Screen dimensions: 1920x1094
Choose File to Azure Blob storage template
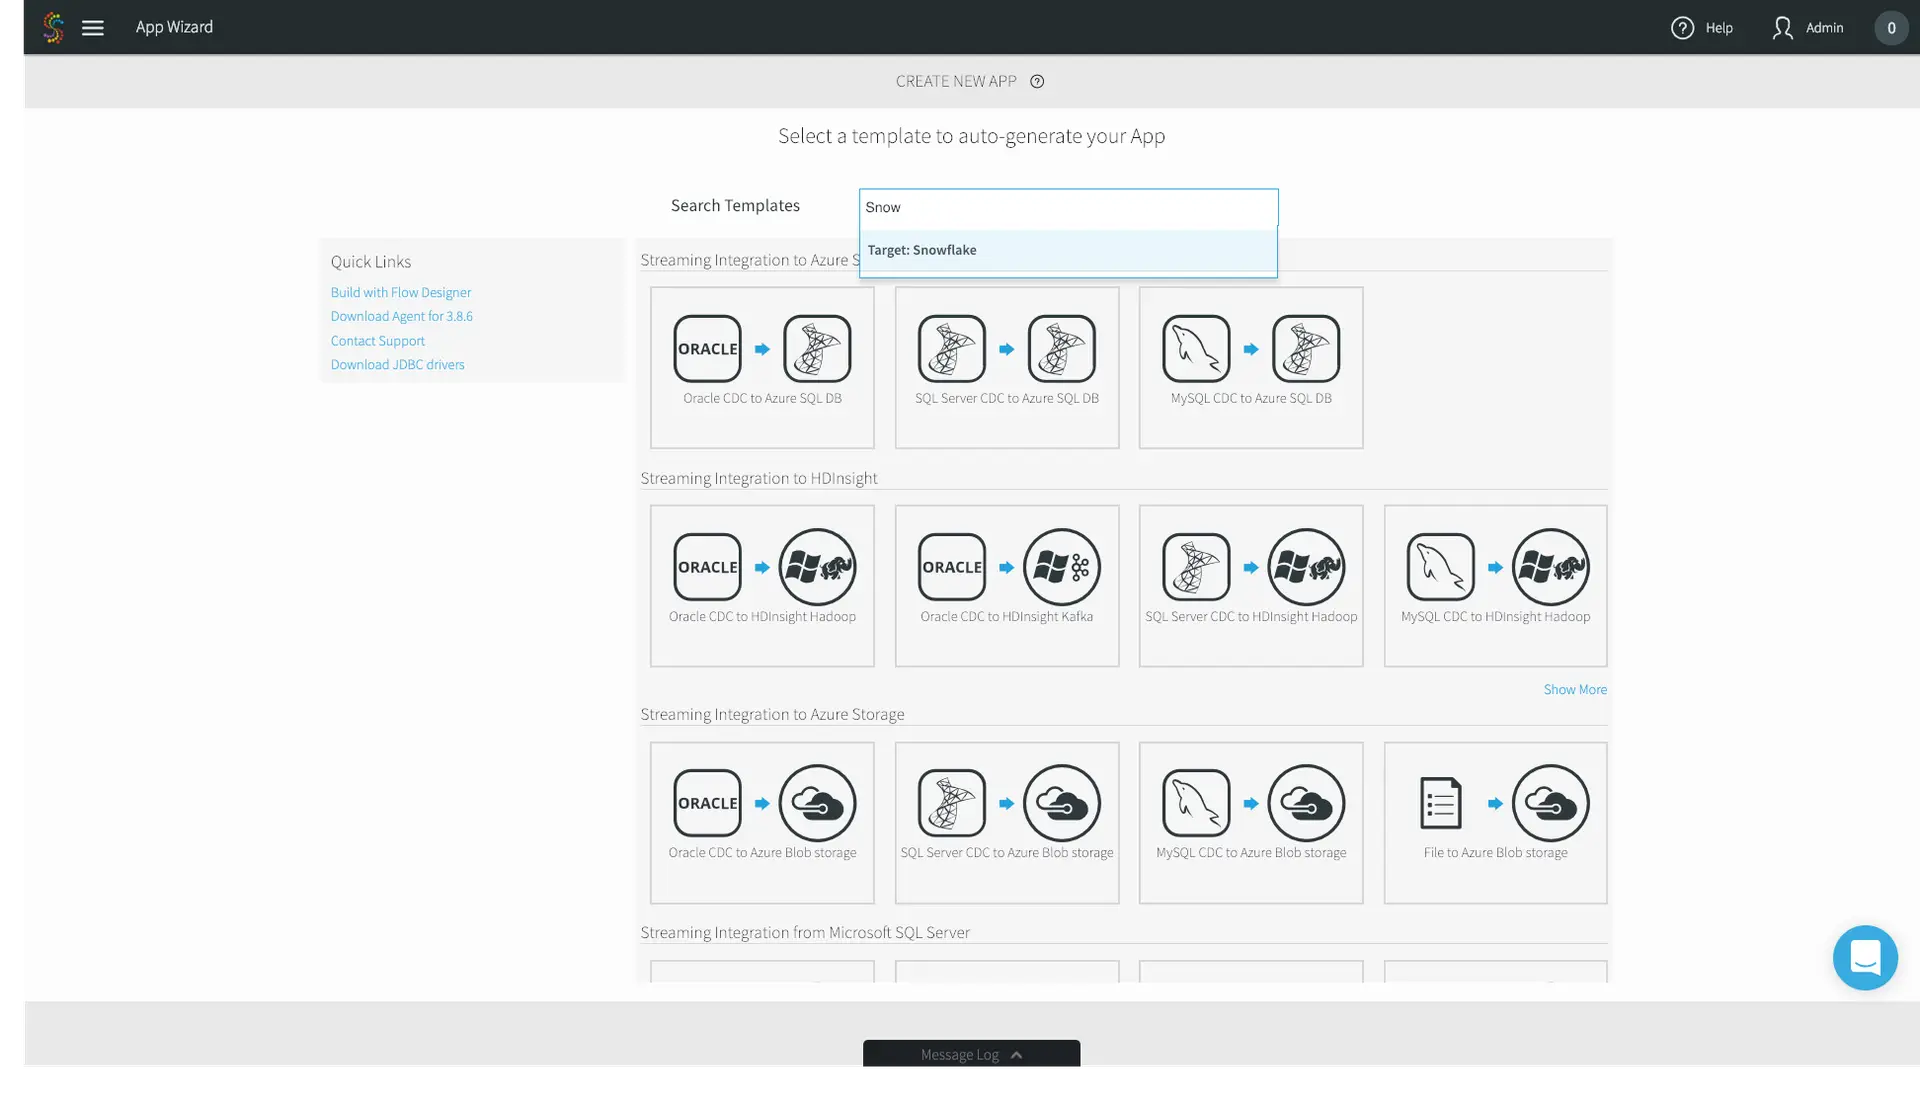click(1495, 822)
